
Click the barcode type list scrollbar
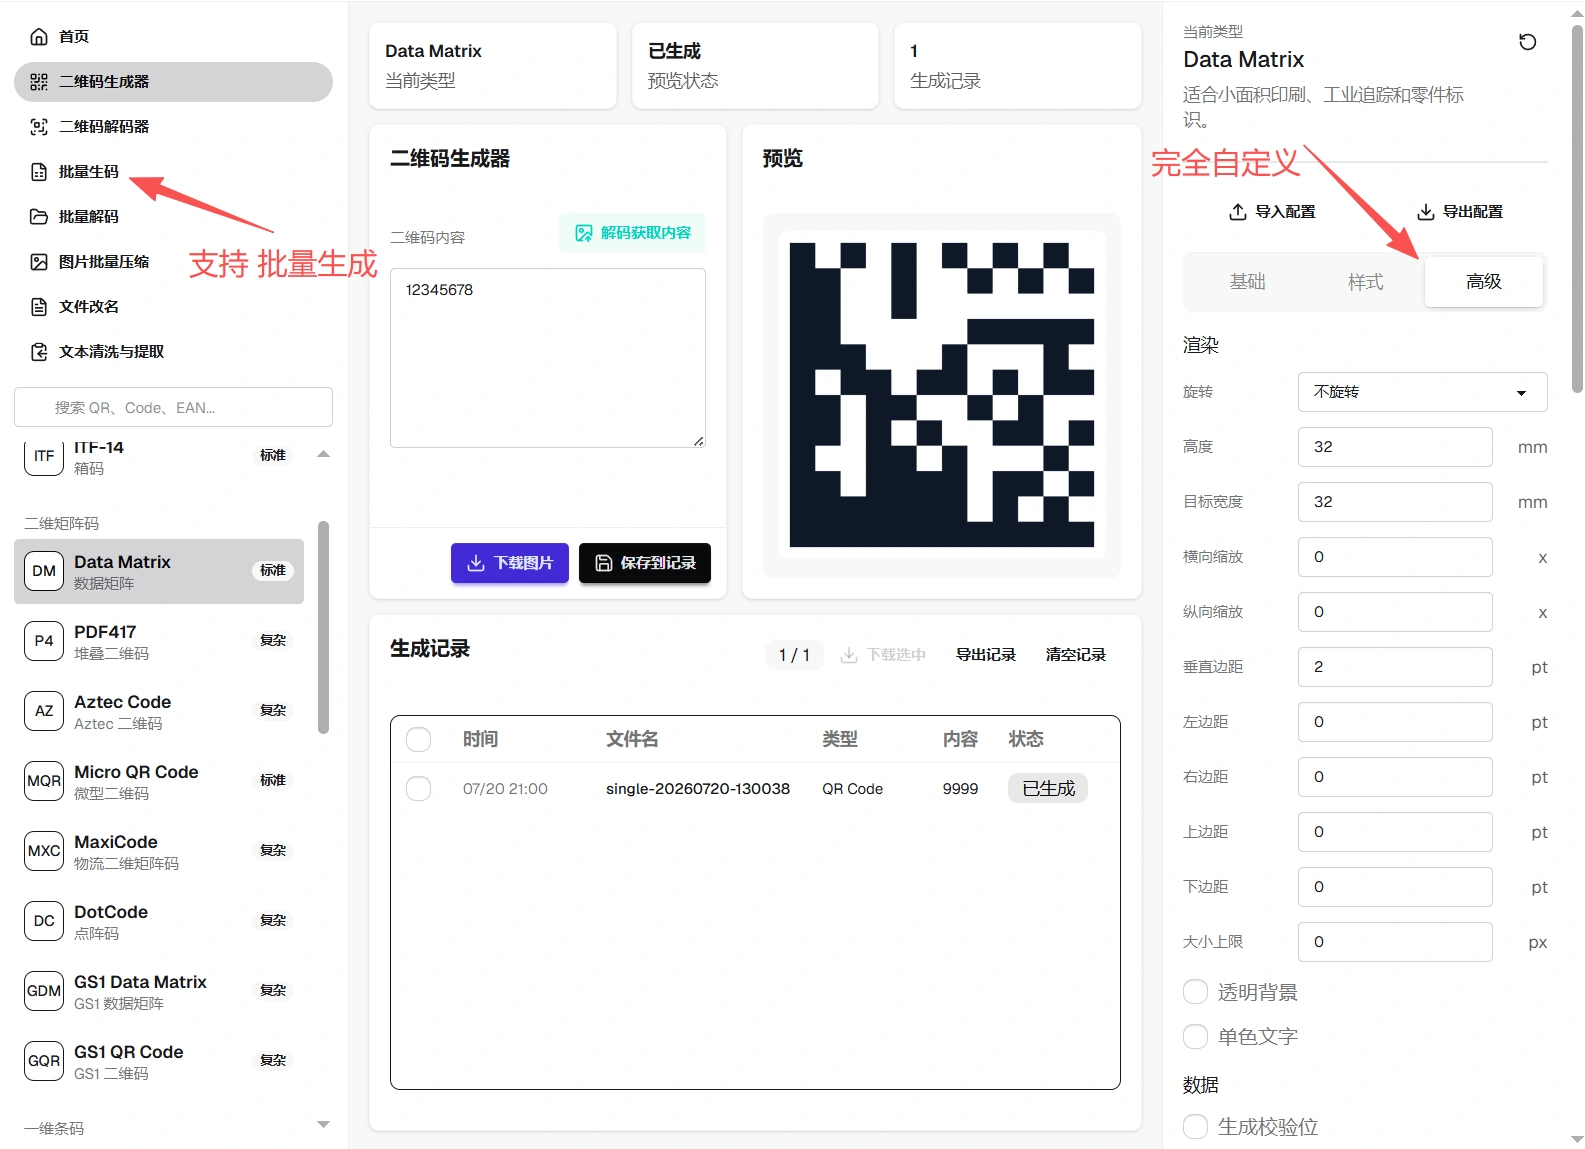point(323,627)
